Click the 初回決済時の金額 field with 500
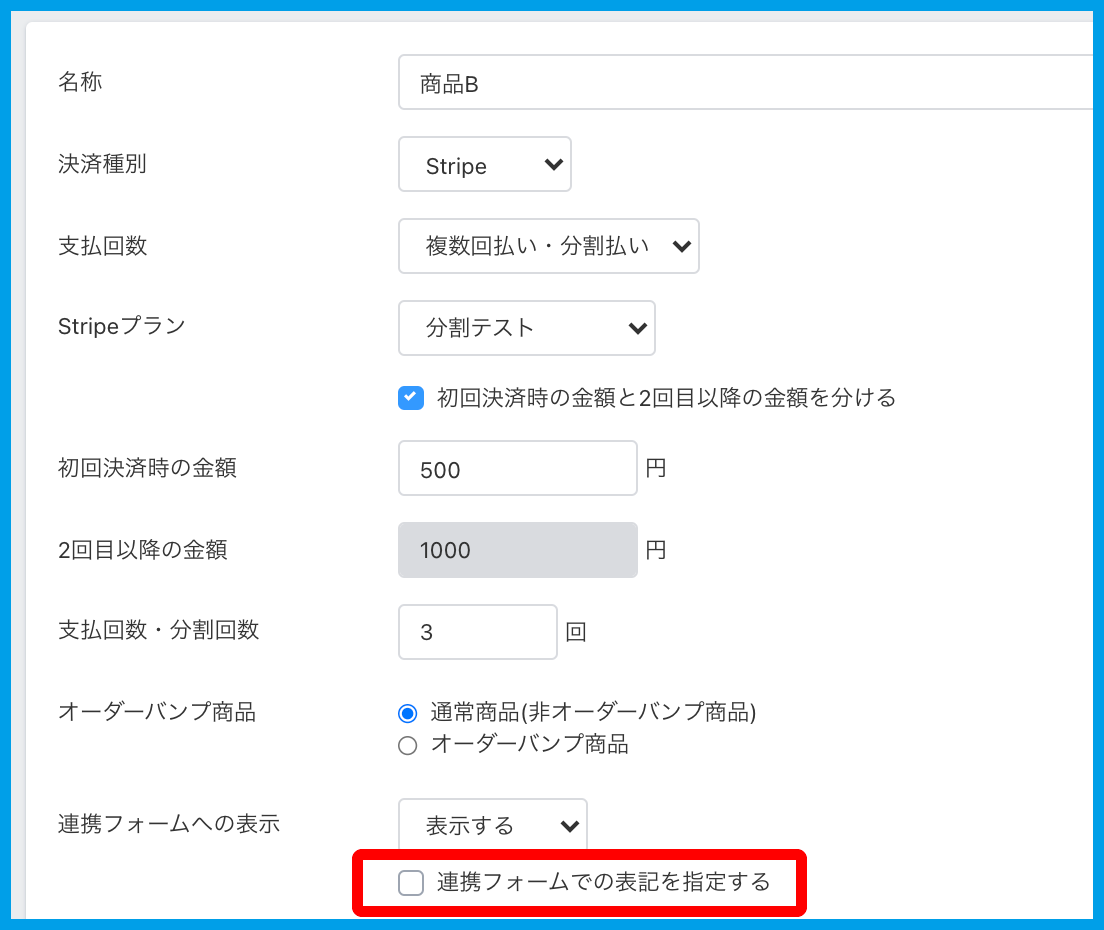 [x=517, y=469]
